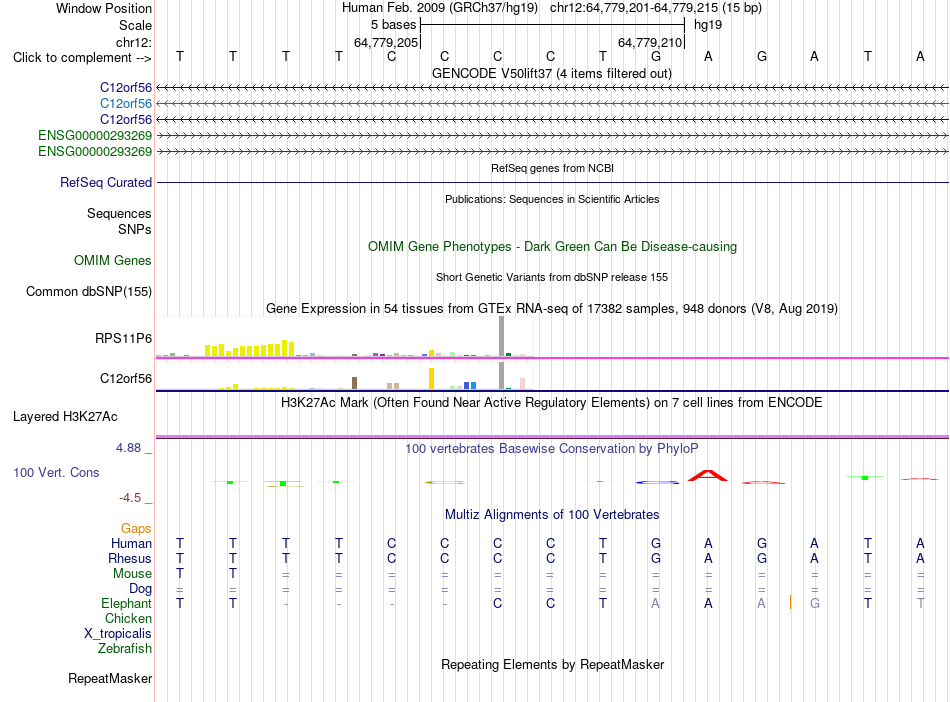Viewport: 950px width, 702px height.
Task: Click the light-blue C12orf56 transcript label
Action: point(126,104)
